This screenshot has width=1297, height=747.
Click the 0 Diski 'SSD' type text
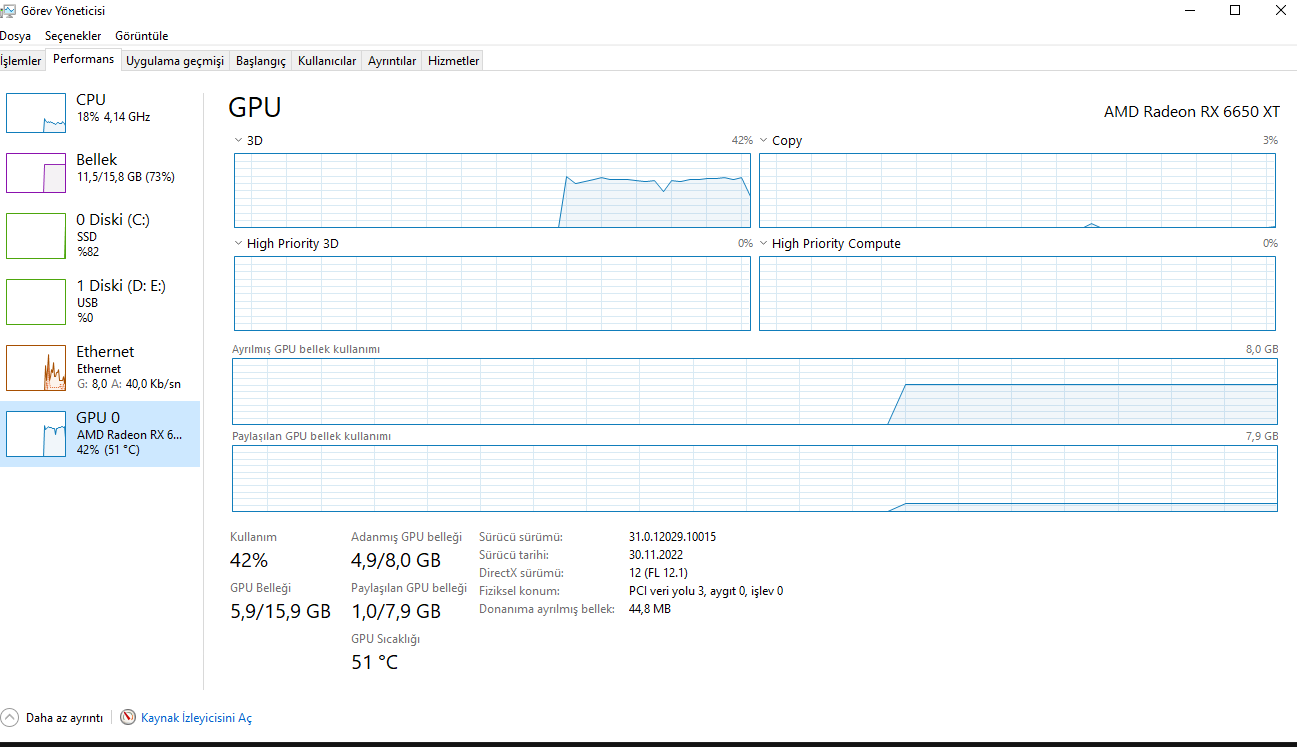click(87, 237)
